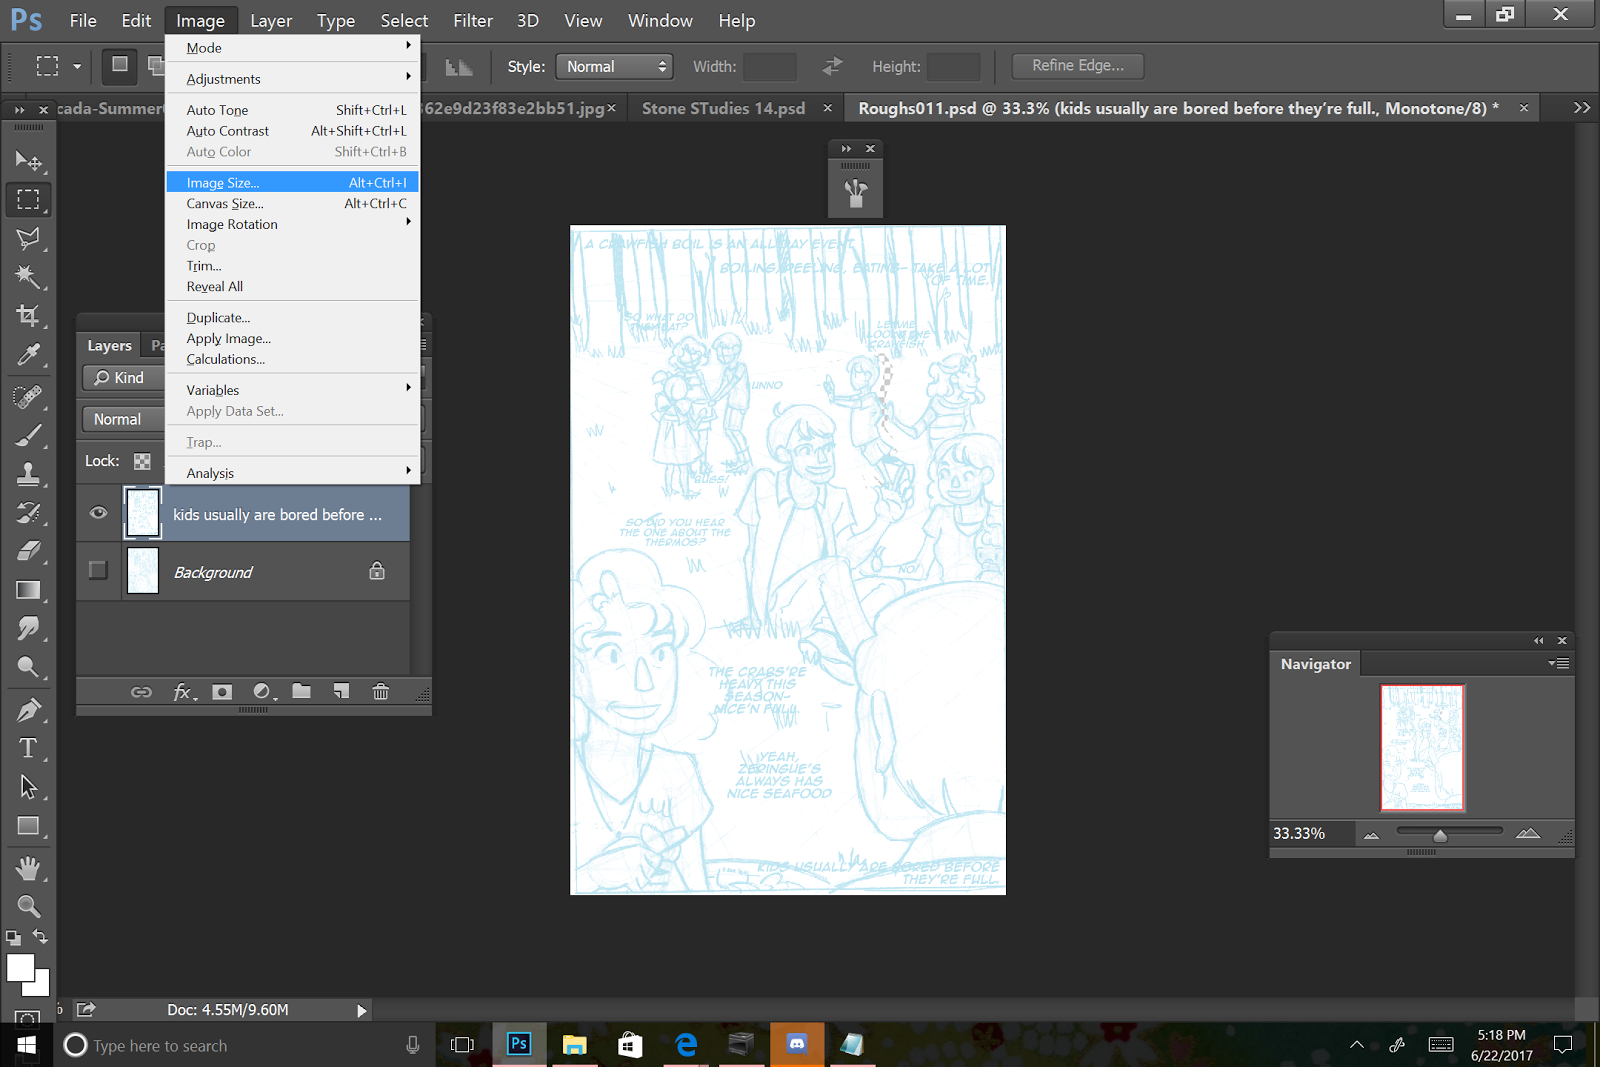Image resolution: width=1600 pixels, height=1067 pixels.
Task: Choose Canvas Size from the Image menu
Action: pos(293,203)
